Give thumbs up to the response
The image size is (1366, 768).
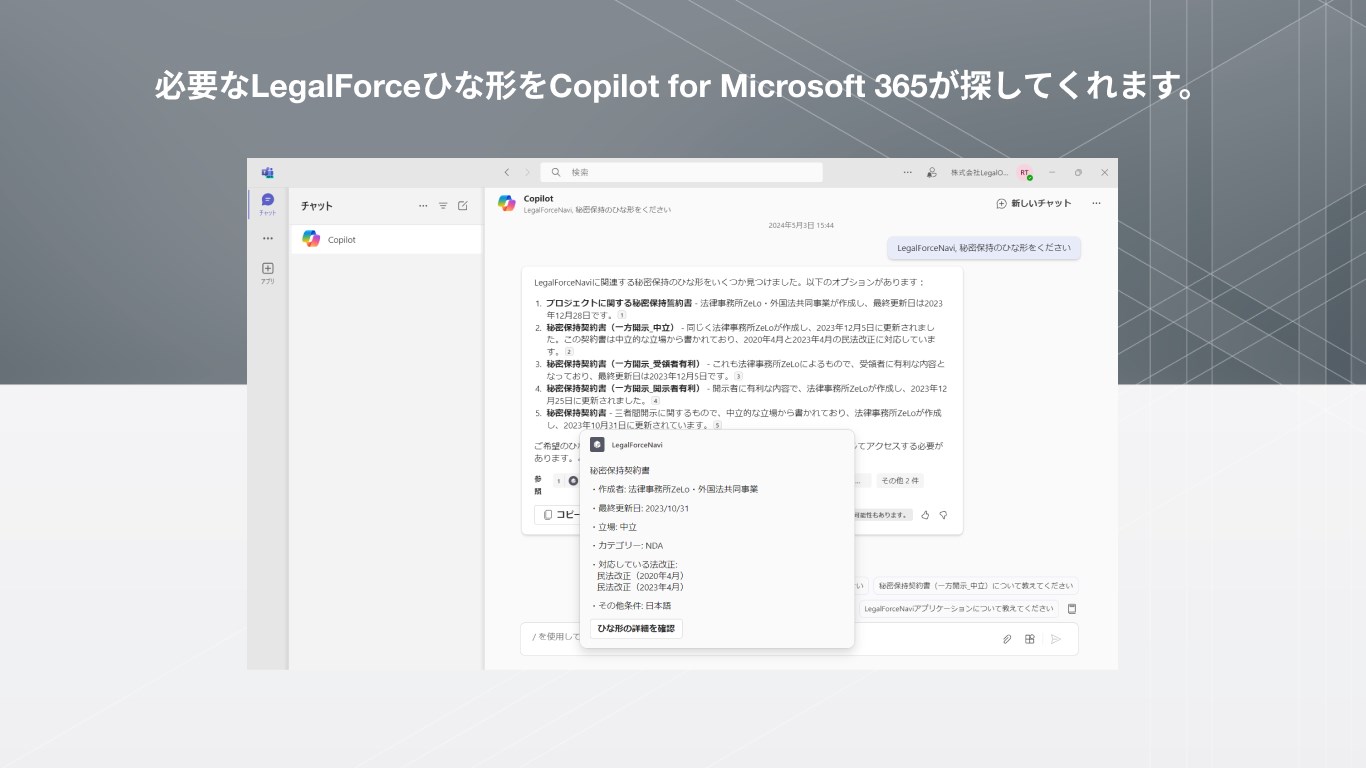point(925,515)
